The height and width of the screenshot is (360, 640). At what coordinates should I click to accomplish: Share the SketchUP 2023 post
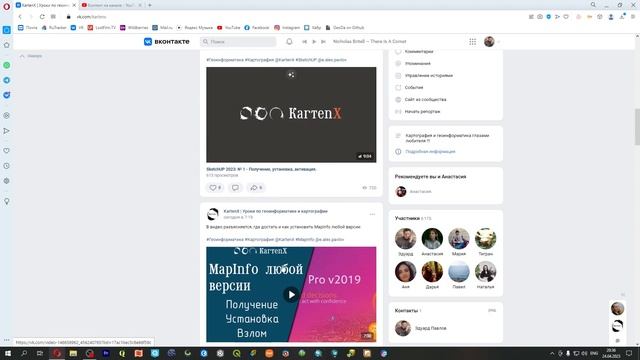(256, 187)
